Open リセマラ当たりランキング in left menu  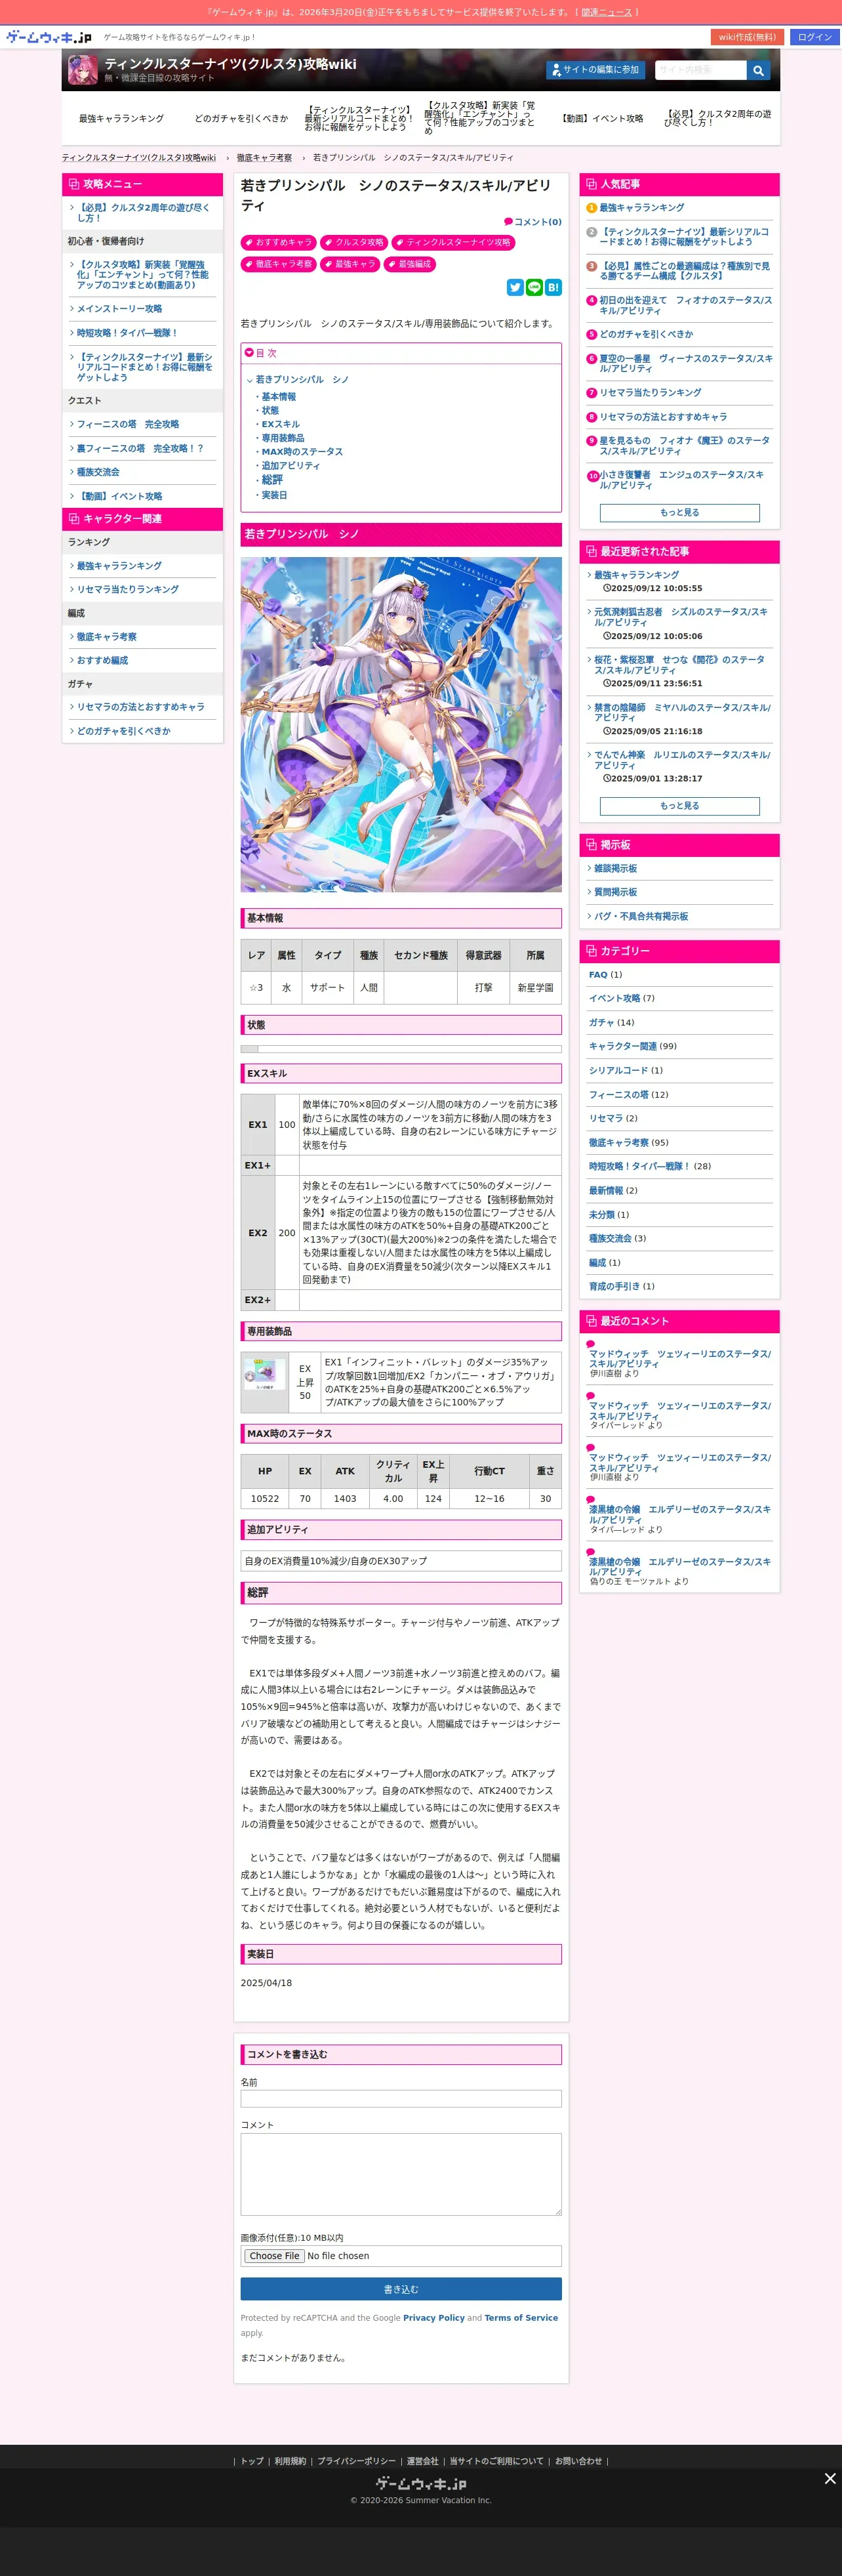pos(128,589)
